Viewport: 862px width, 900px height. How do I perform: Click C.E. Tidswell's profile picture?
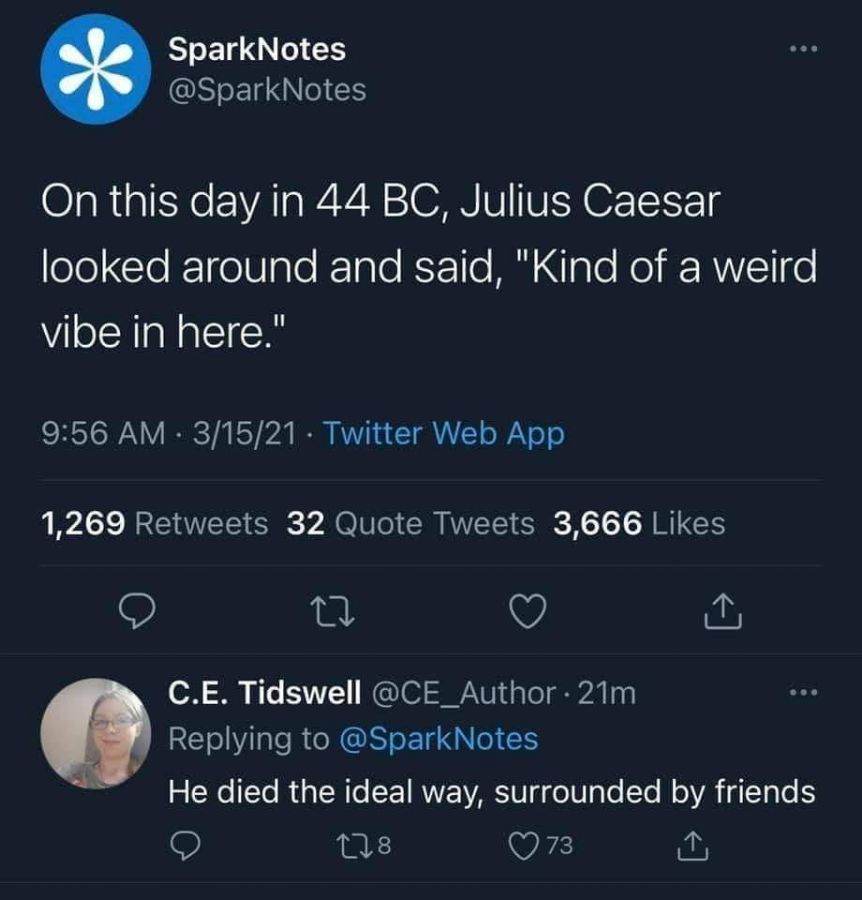(96, 729)
